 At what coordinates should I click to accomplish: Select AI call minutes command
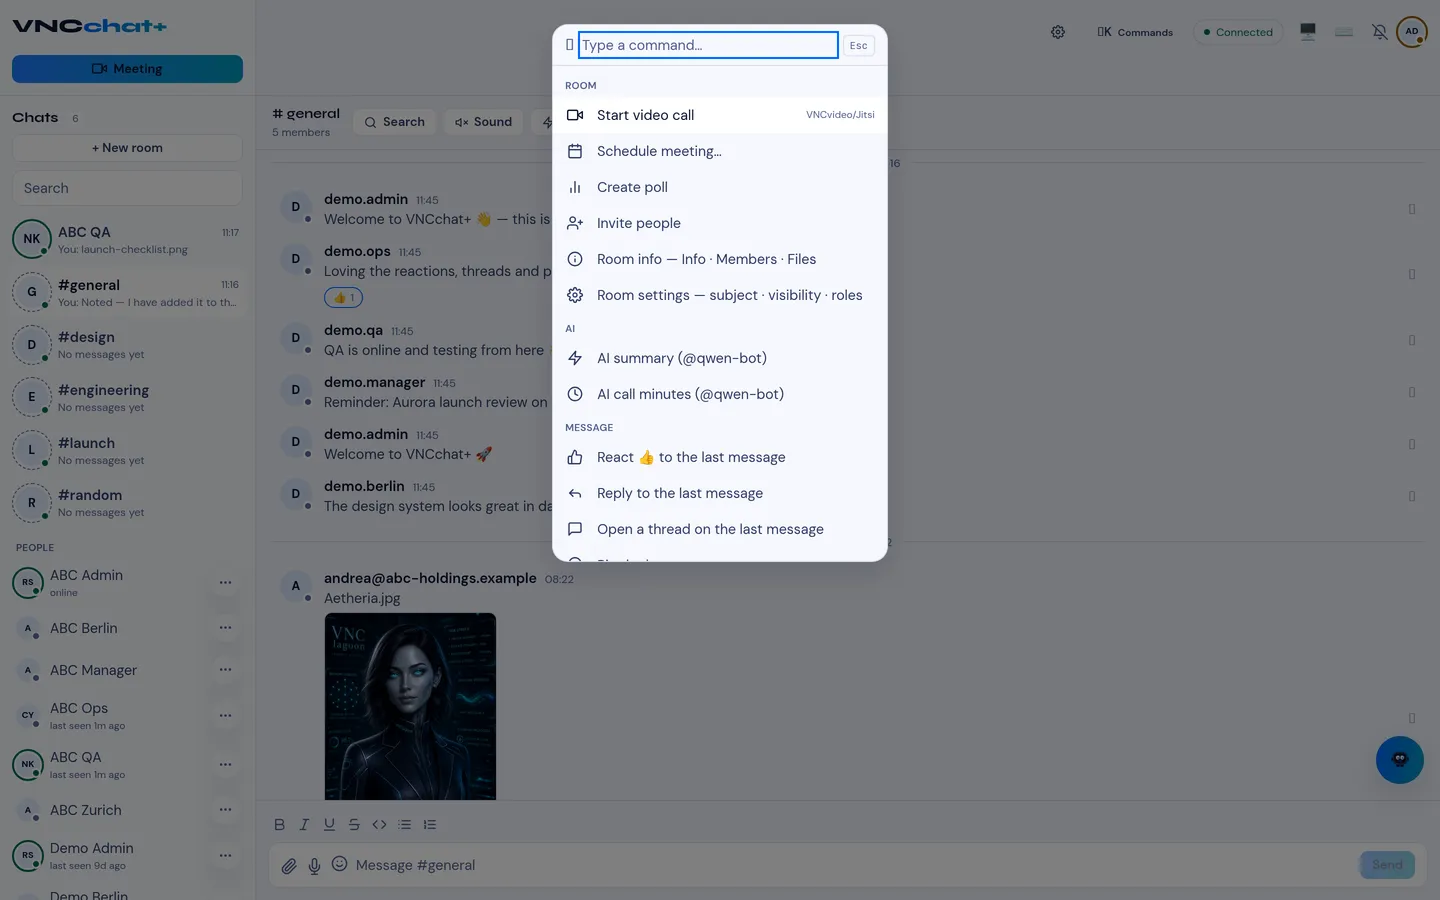[720, 394]
